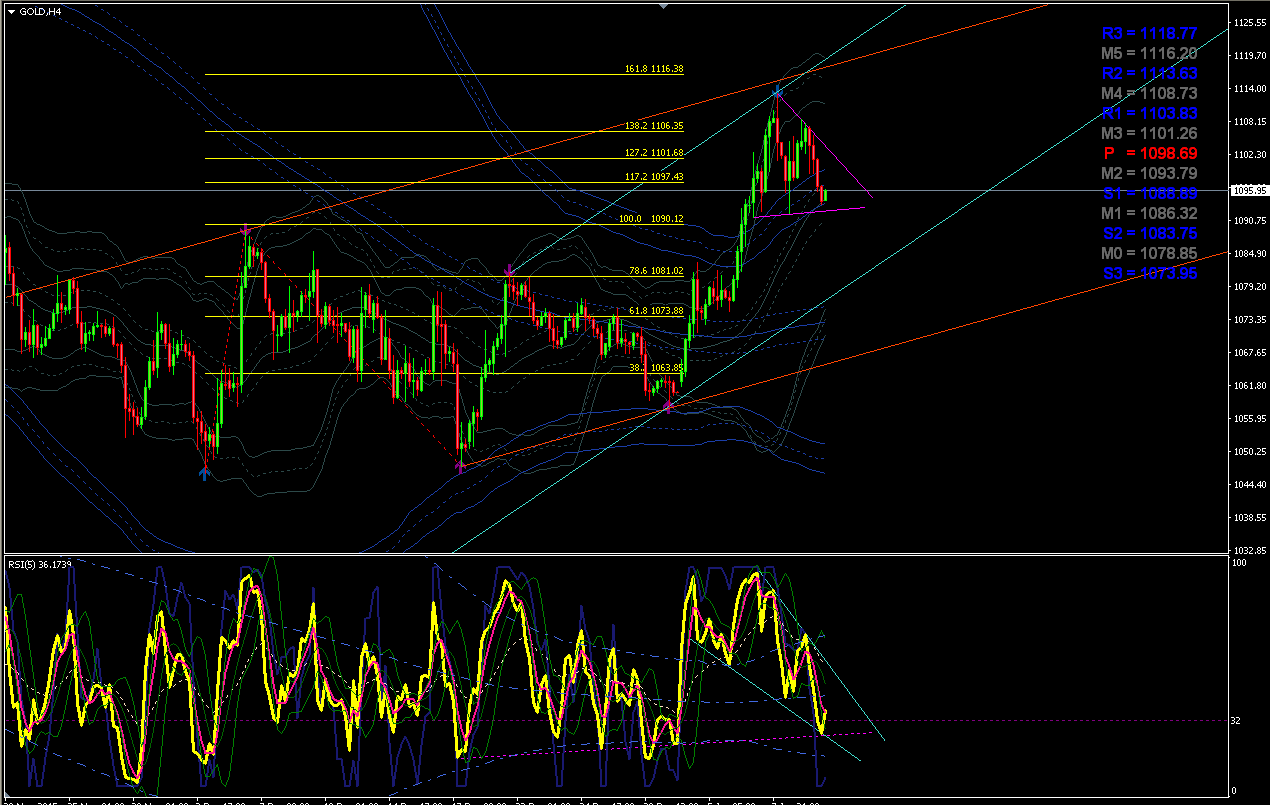Click the 138.2 1106.35 Fibonacci label
This screenshot has height=805, width=1270.
click(653, 126)
